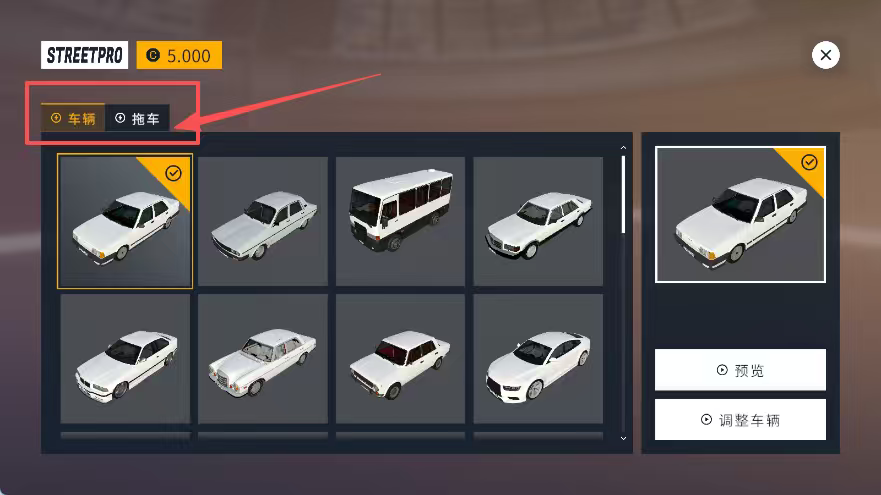Select the modern Audi-style sedan thumbnail
This screenshot has width=881, height=495.
(538, 358)
